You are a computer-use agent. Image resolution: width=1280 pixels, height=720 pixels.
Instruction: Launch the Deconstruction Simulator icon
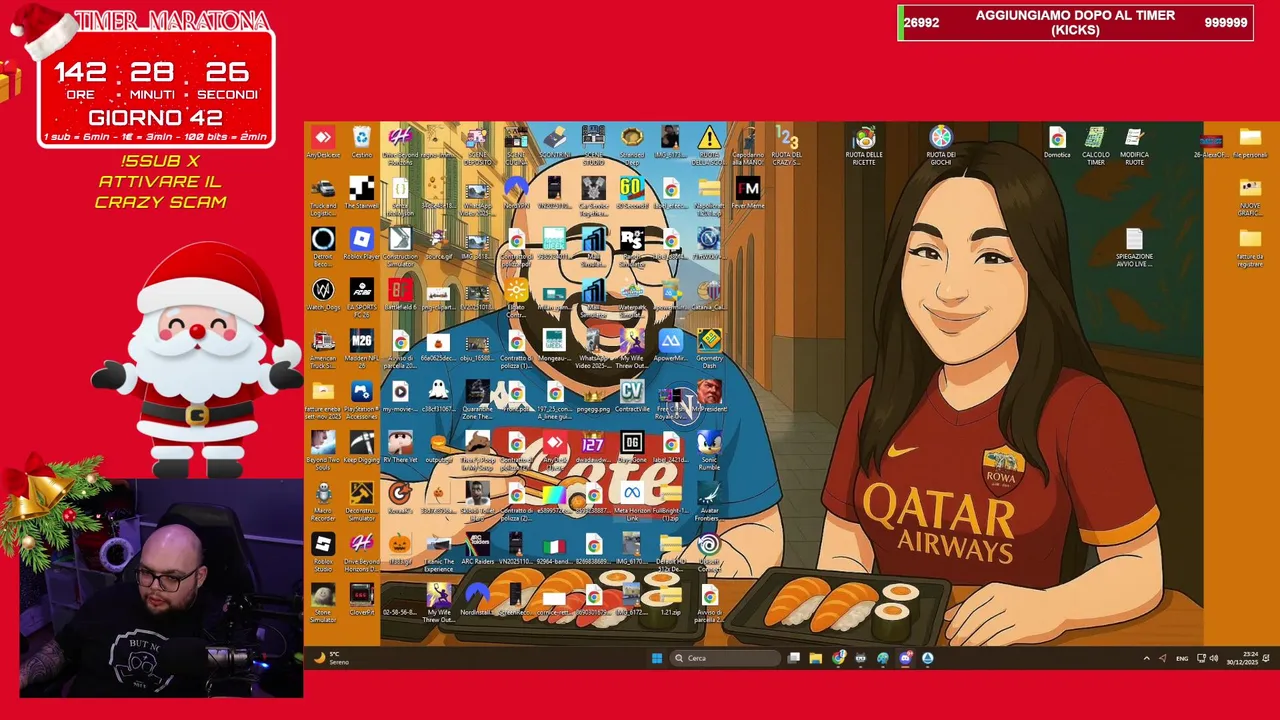point(361,502)
